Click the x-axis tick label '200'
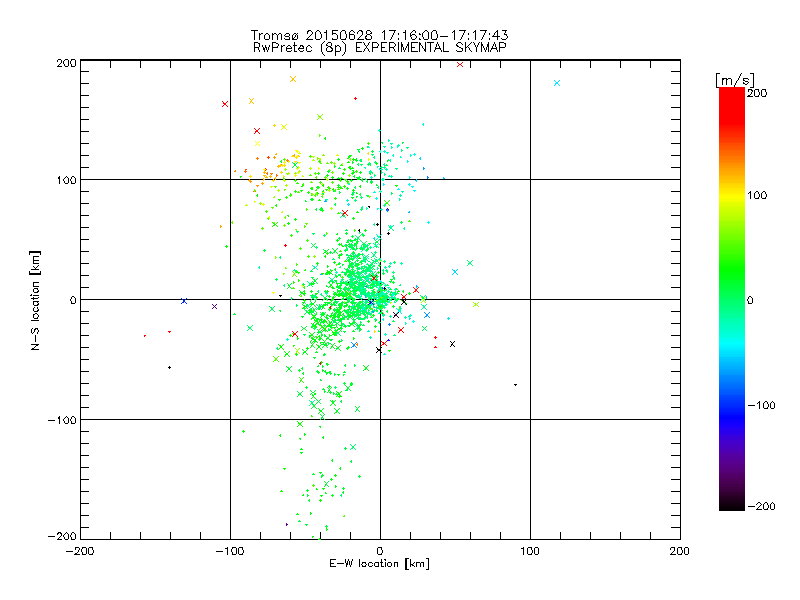 click(x=680, y=551)
